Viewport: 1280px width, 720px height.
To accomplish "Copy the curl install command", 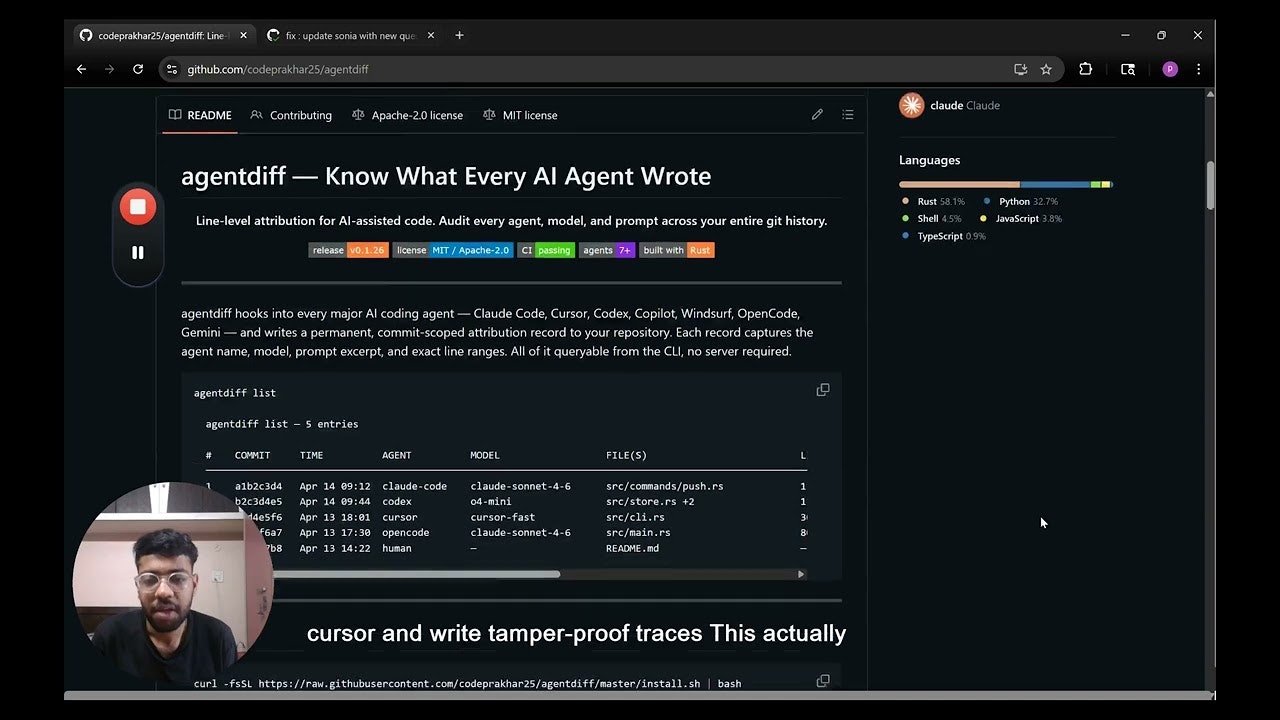I will point(823,681).
